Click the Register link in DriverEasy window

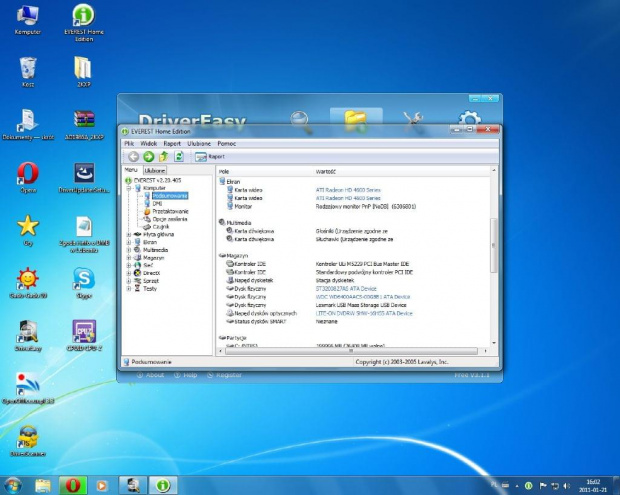[x=225, y=375]
